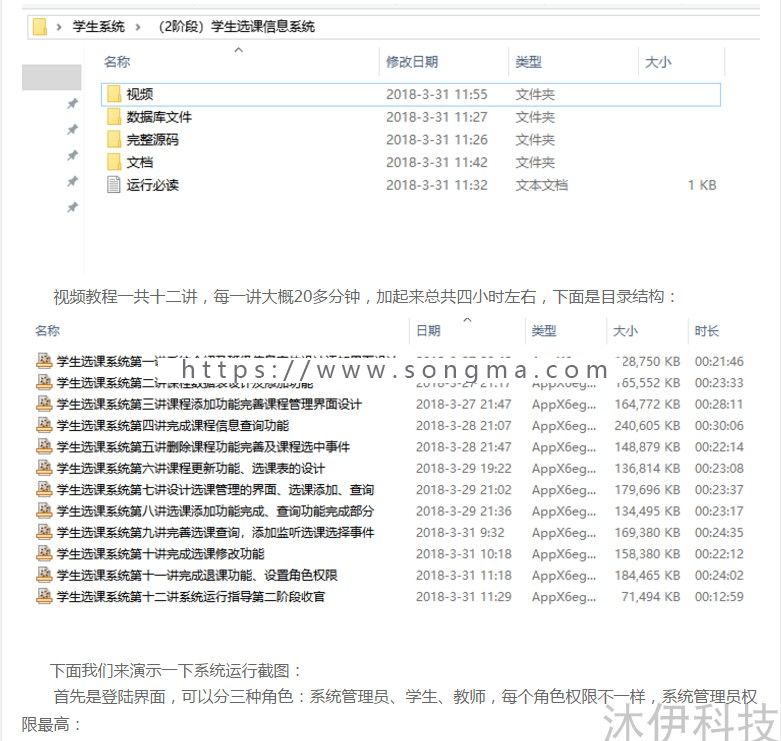
Task: Select 学生选课系统第三讲课程添加功能完善课程管理界面设计
Action: (209, 404)
